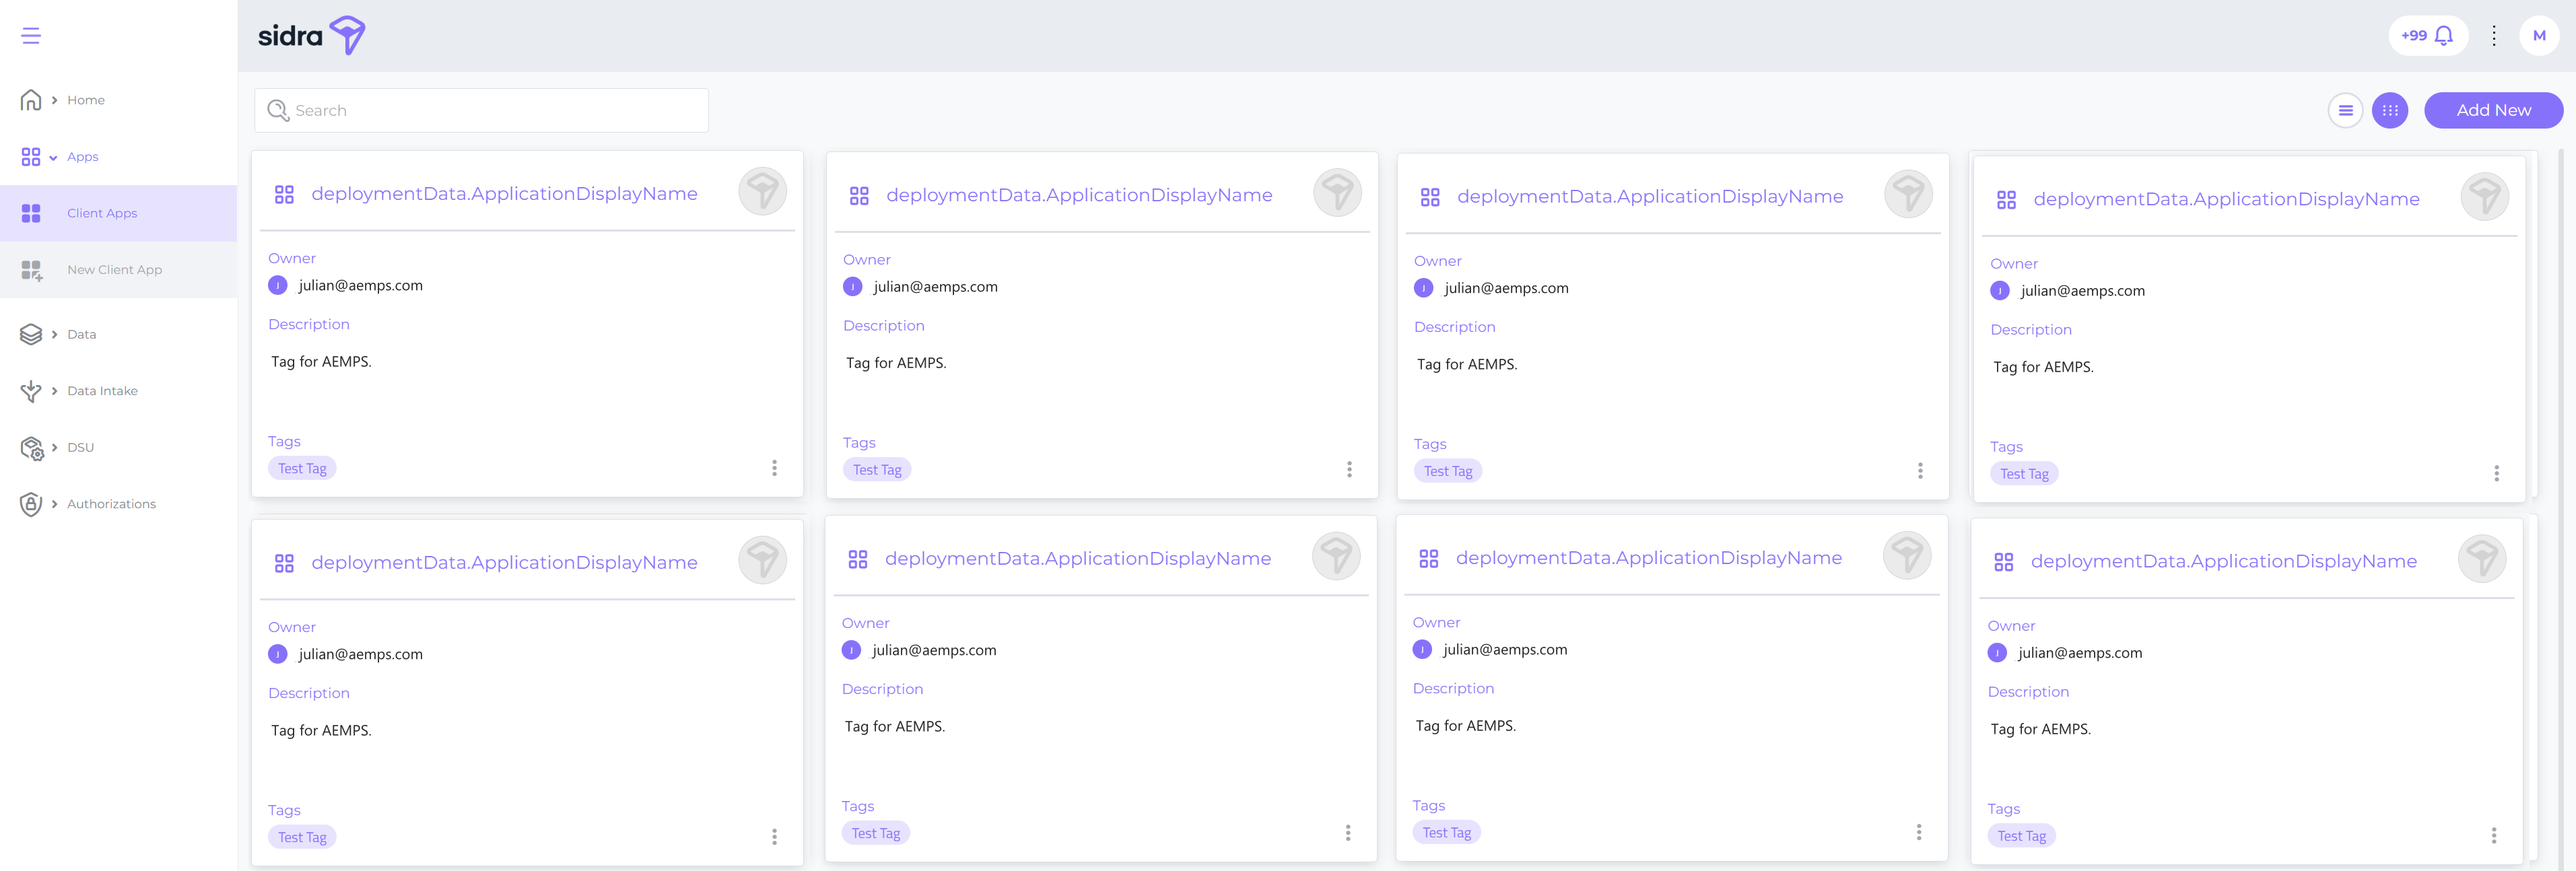2576x871 pixels.
Task: Click the Data Intake icon
Action: pos(31,391)
